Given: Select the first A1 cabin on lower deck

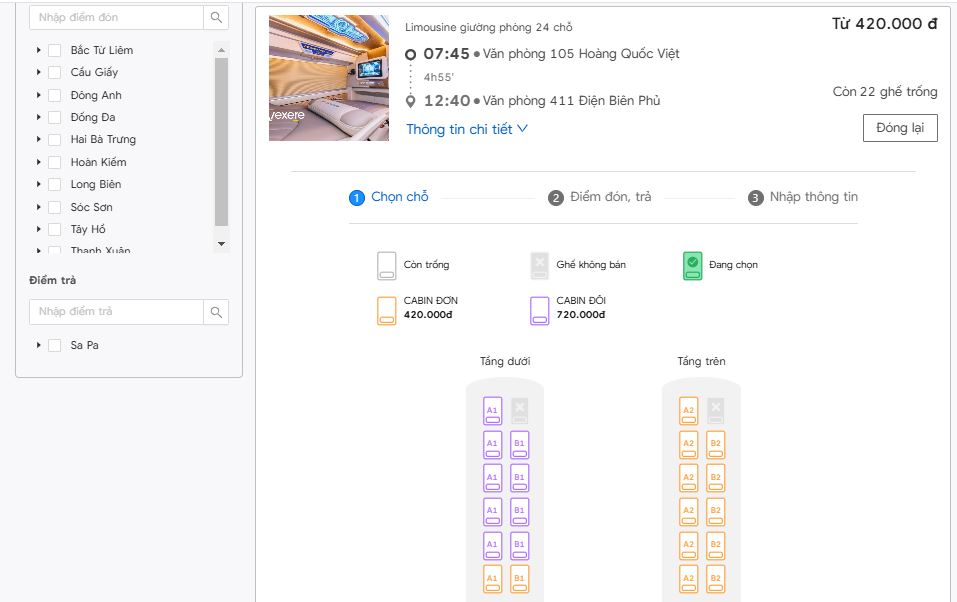Looking at the screenshot, I should (x=492, y=411).
